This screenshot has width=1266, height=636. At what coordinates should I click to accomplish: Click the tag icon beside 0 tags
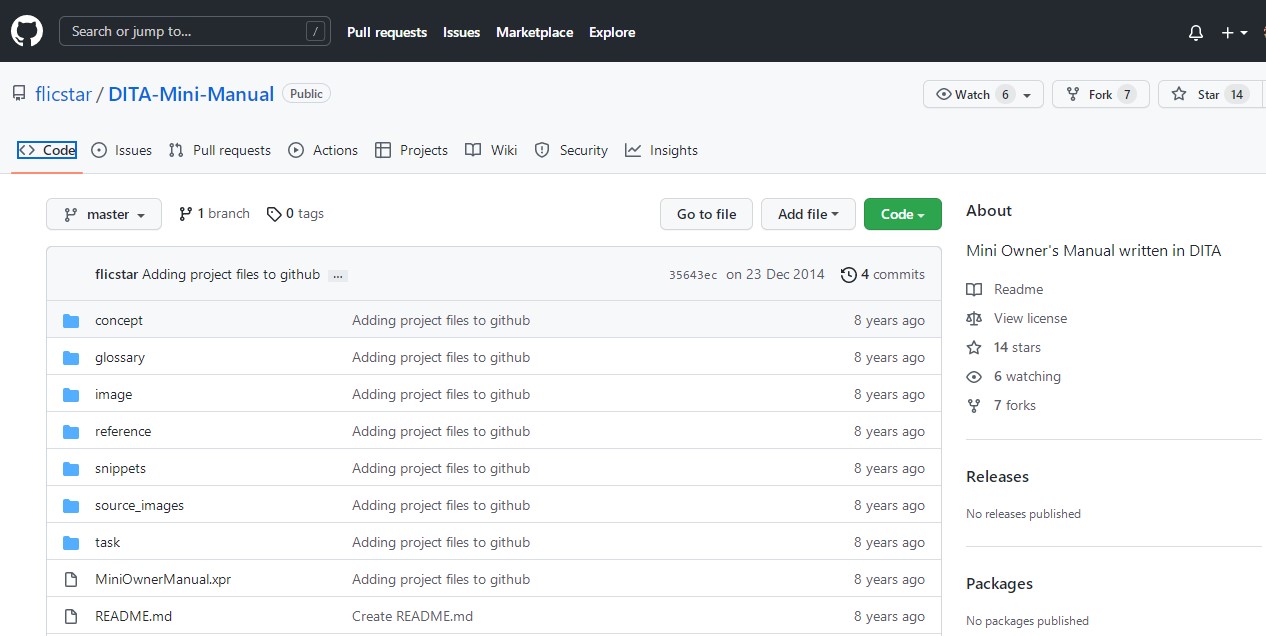[274, 214]
